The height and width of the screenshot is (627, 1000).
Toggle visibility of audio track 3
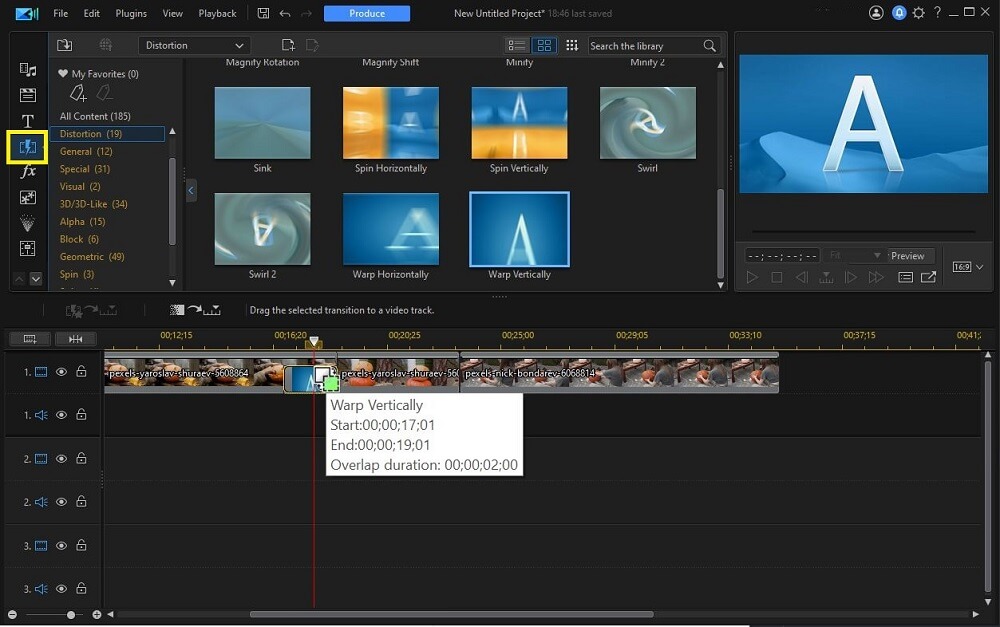(61, 589)
